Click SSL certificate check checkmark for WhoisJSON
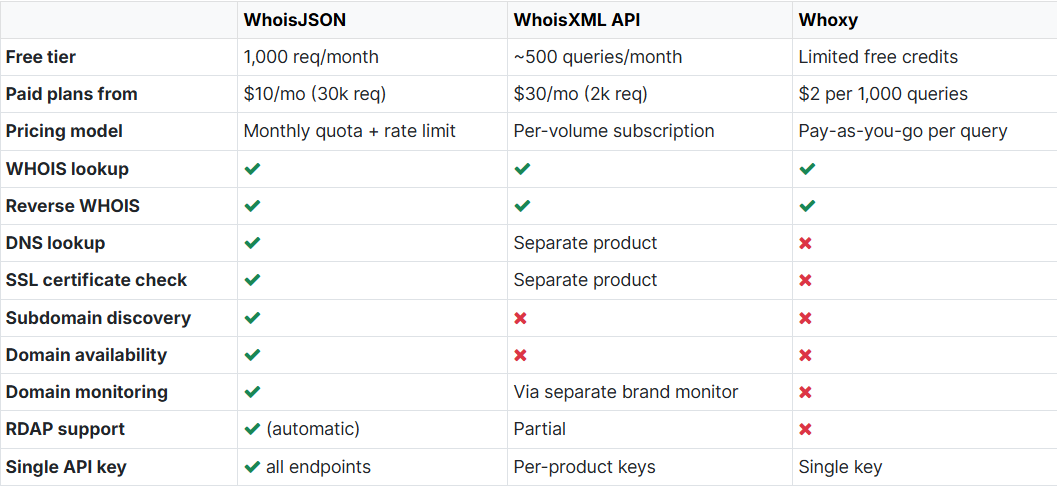Screen dimensions: 1057x486 pos(252,280)
